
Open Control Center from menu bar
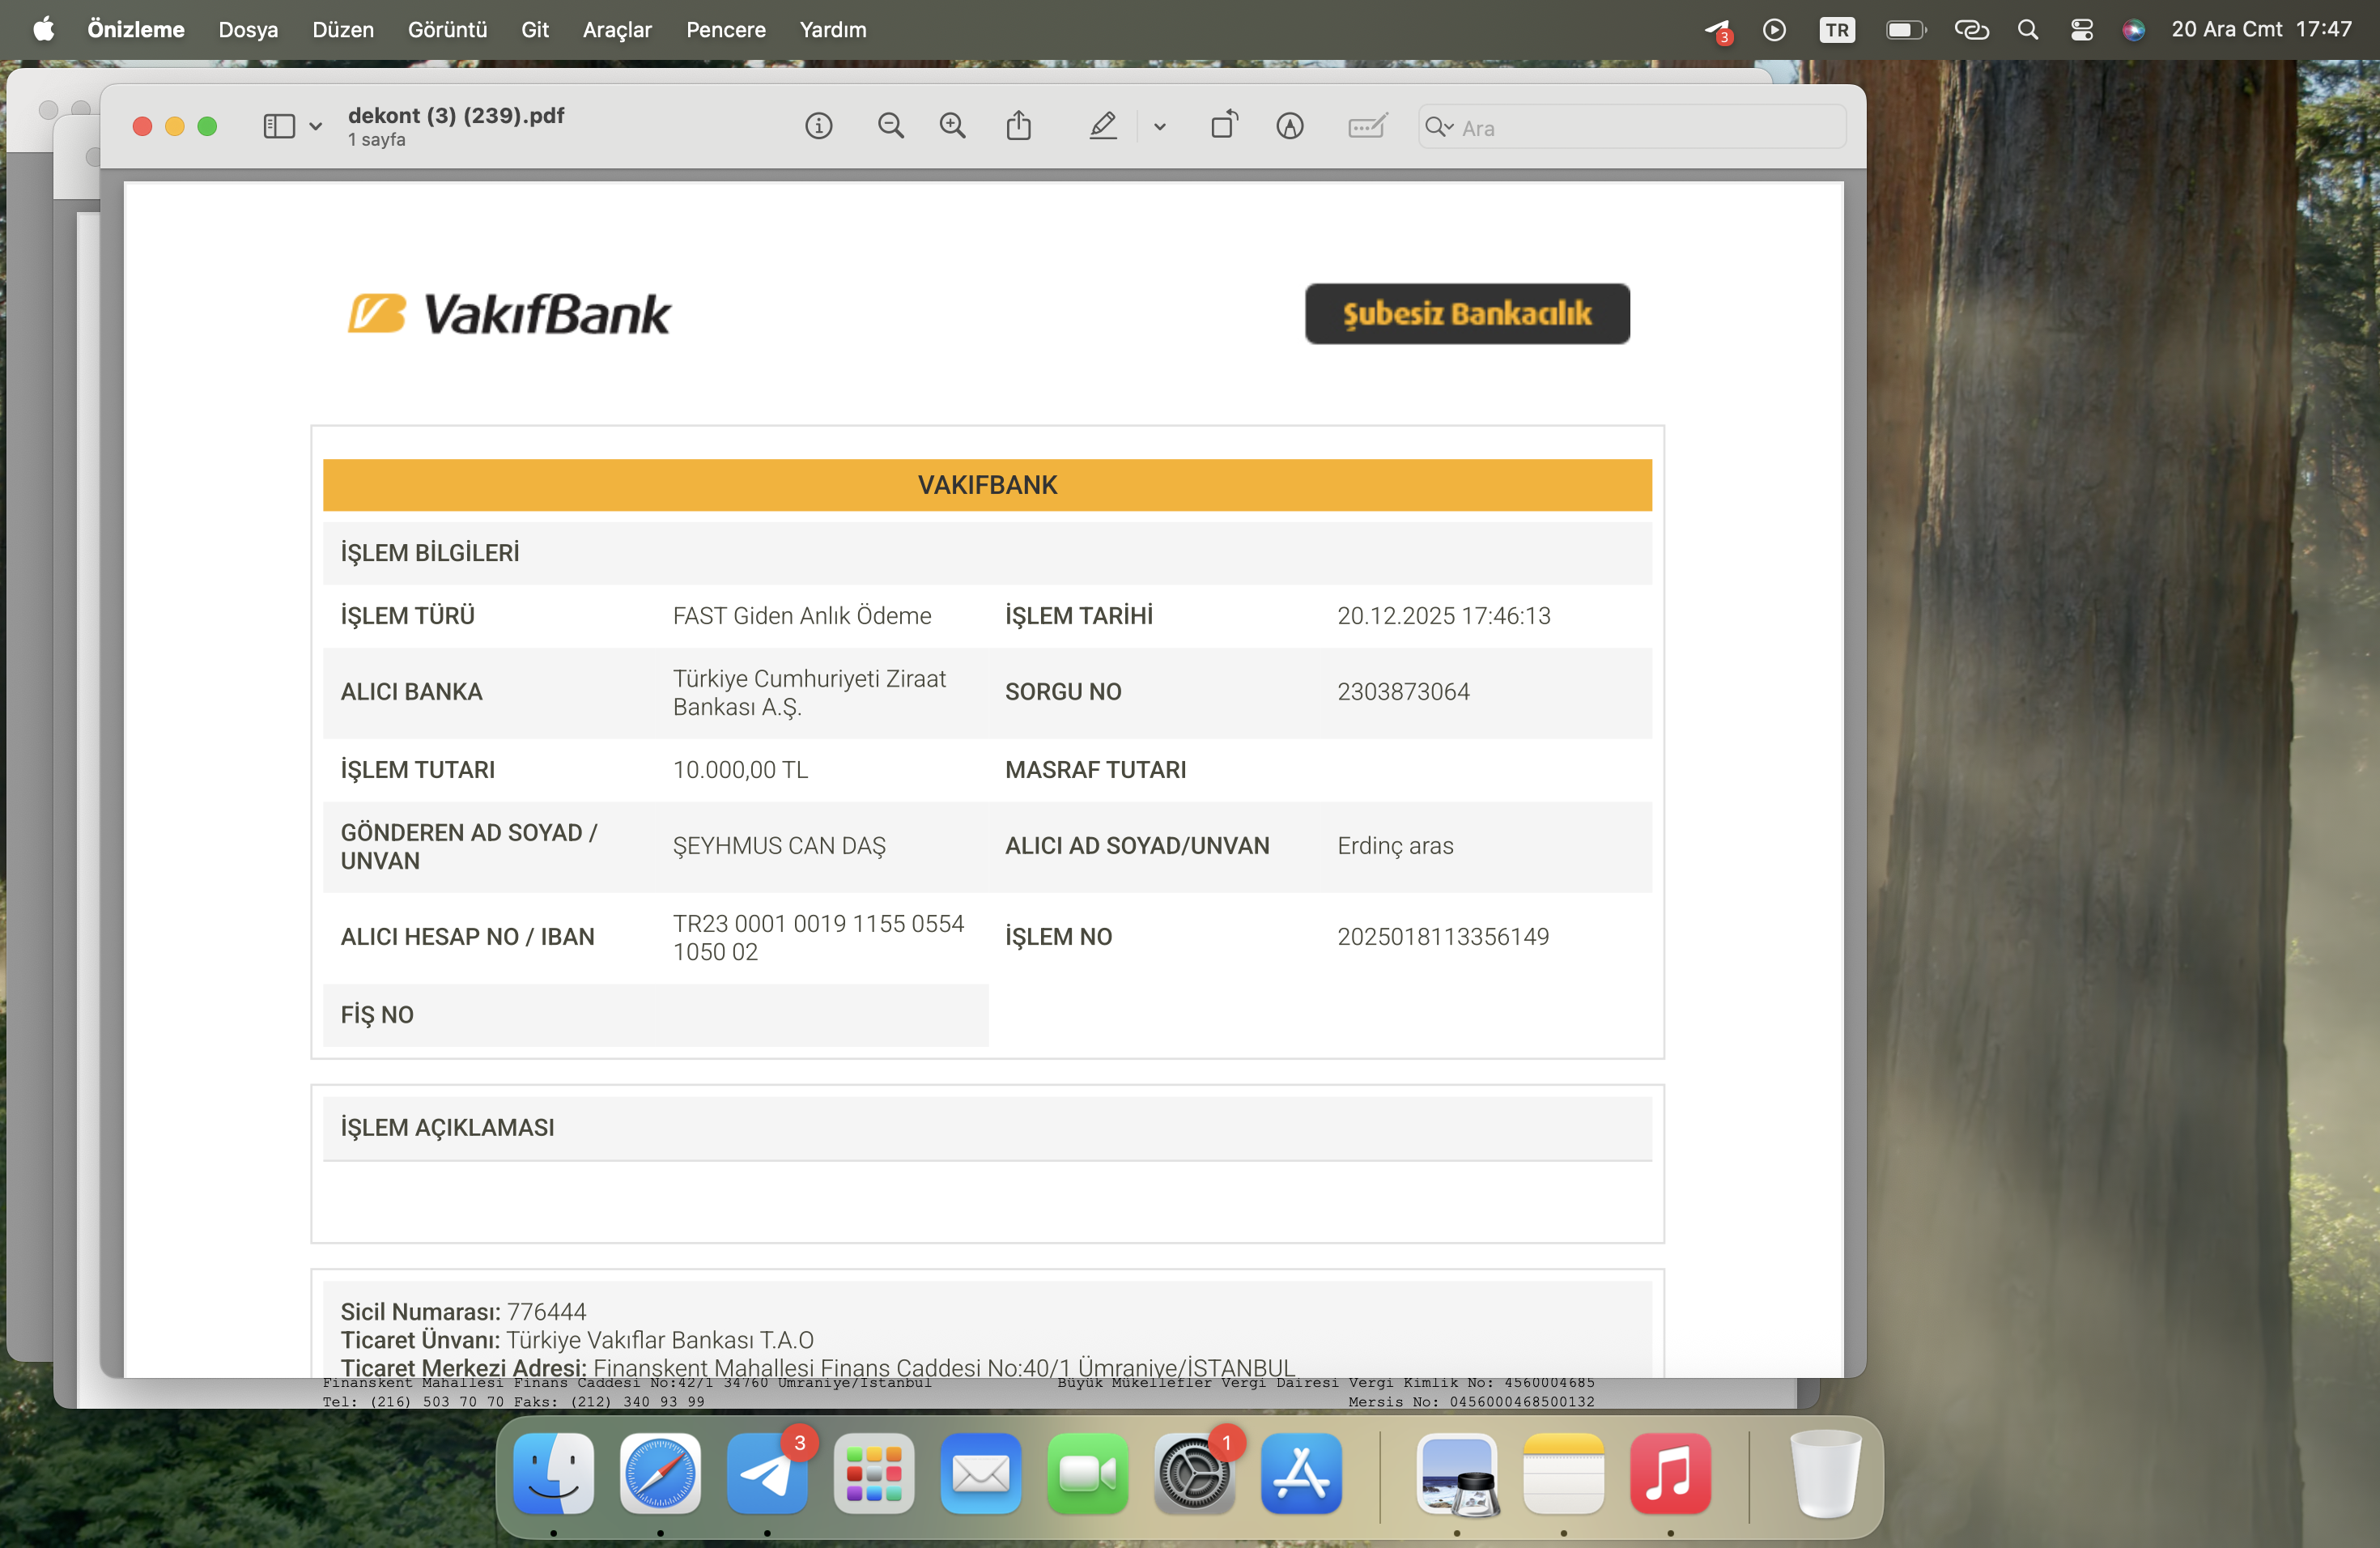pyautogui.click(x=2081, y=30)
